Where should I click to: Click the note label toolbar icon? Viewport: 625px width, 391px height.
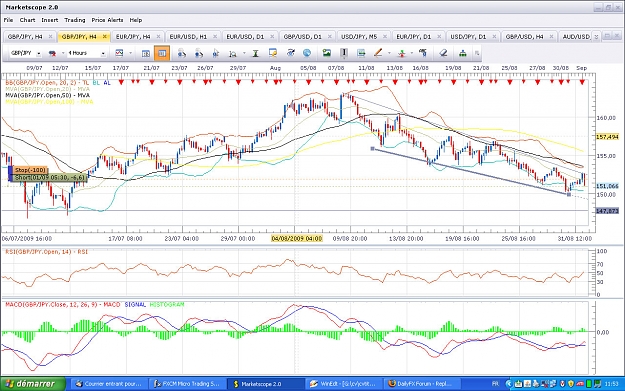(273, 53)
